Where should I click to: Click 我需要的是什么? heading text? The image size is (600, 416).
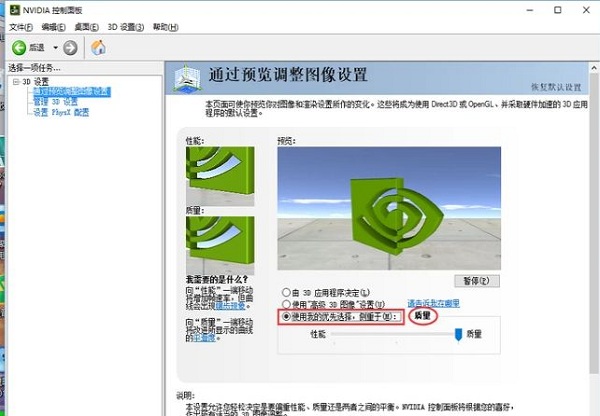click(217, 279)
